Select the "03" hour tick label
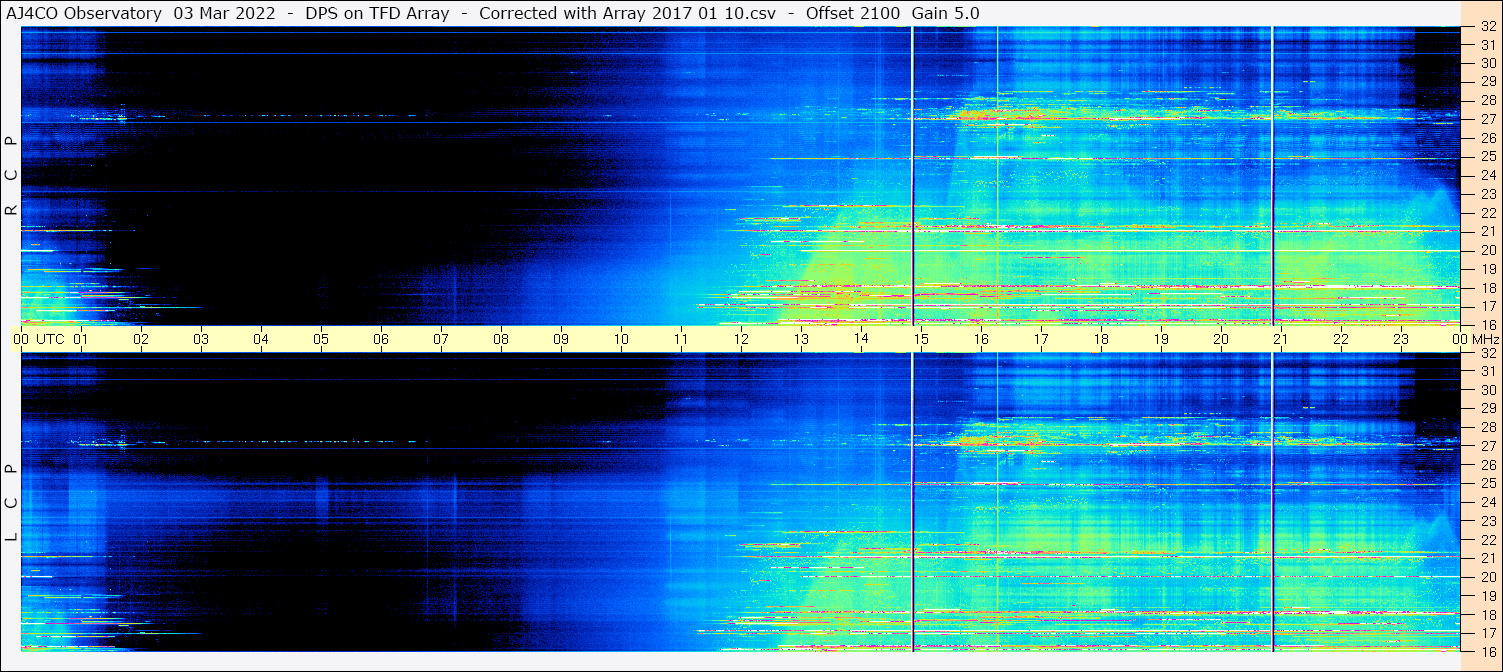Screen dimensions: 1503x672 (201, 340)
